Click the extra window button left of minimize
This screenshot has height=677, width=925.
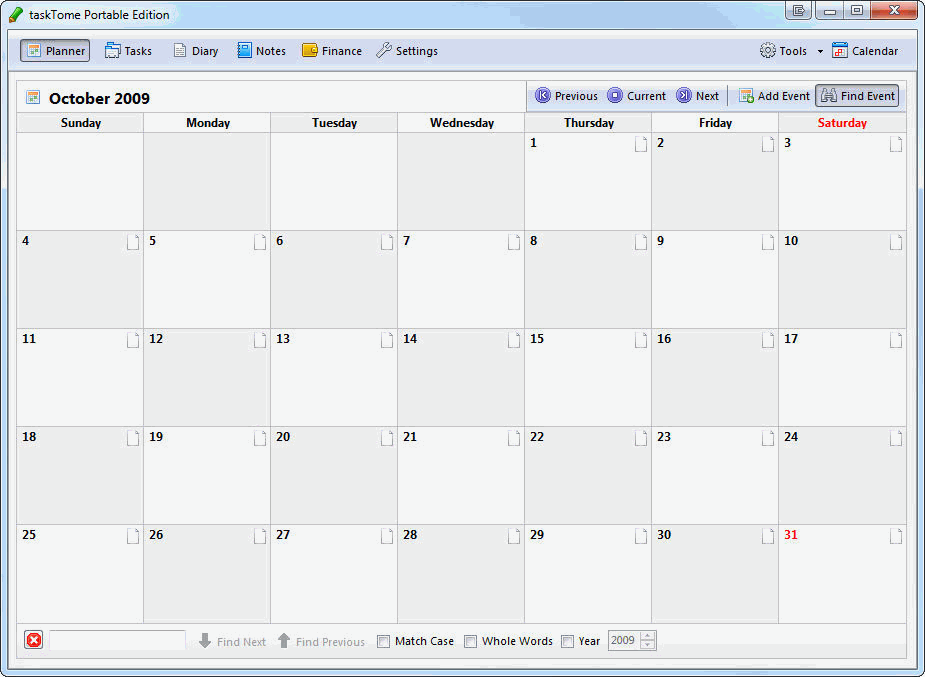(799, 10)
